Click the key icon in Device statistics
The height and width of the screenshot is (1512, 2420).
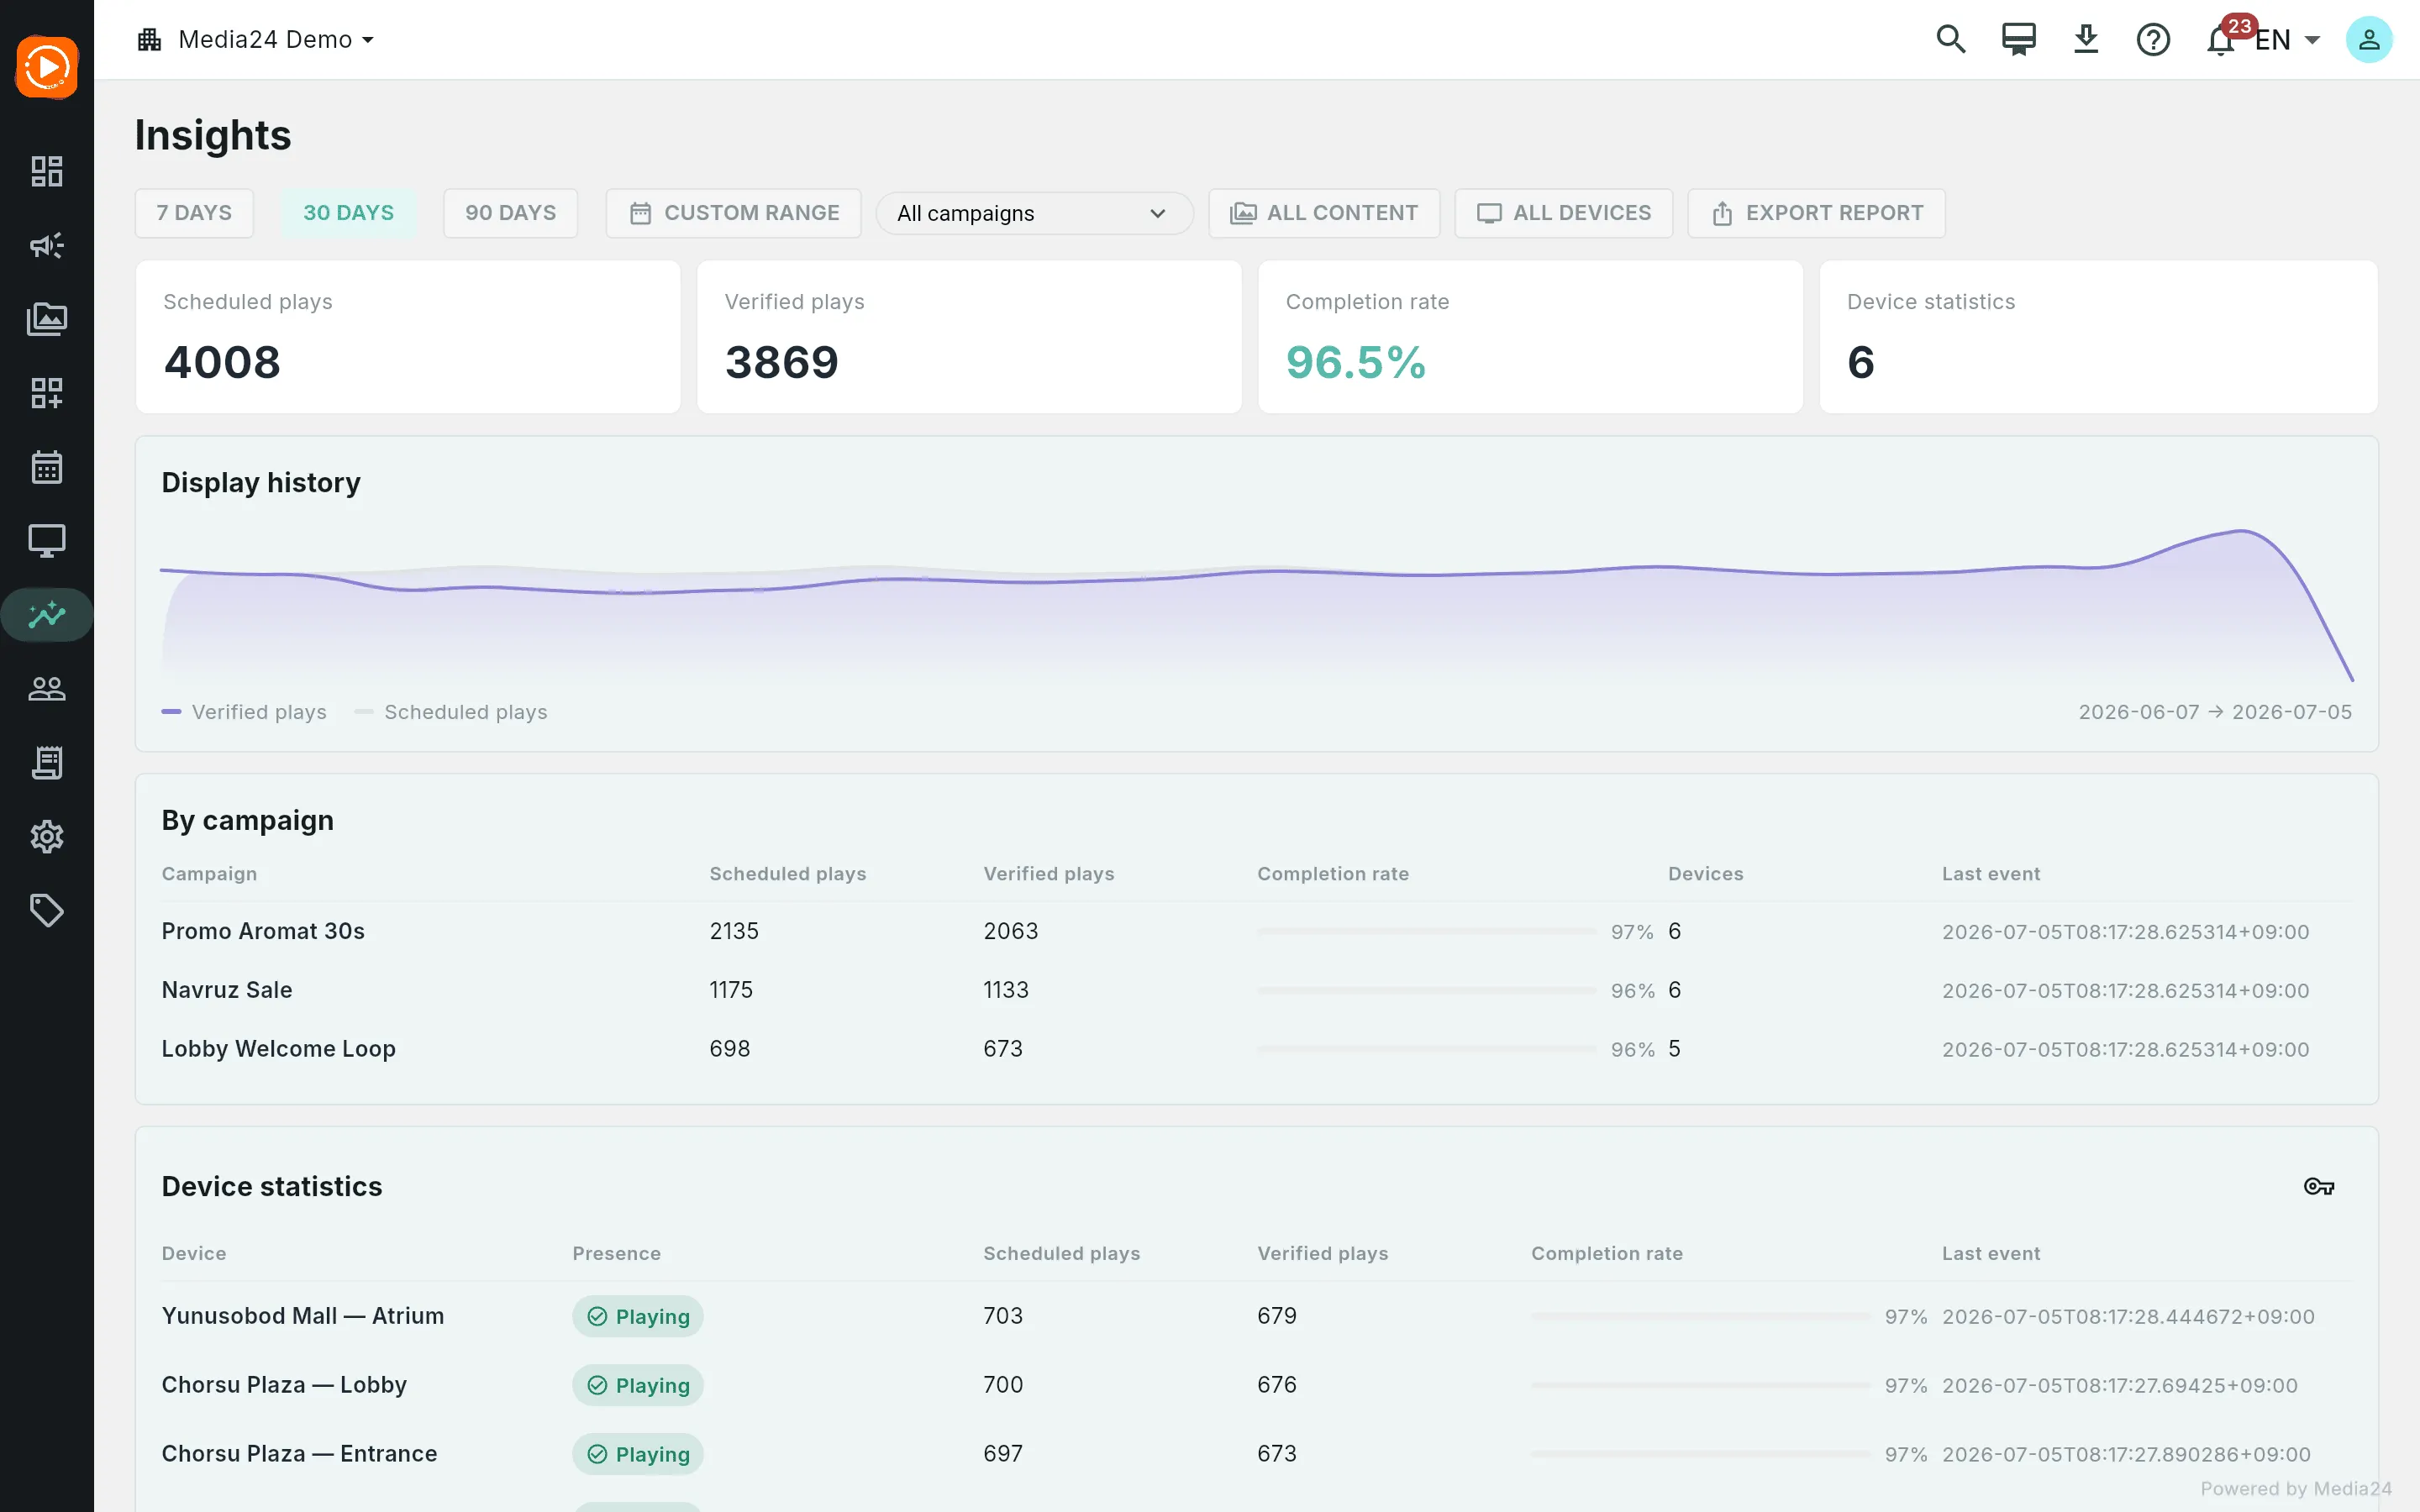(2319, 1186)
